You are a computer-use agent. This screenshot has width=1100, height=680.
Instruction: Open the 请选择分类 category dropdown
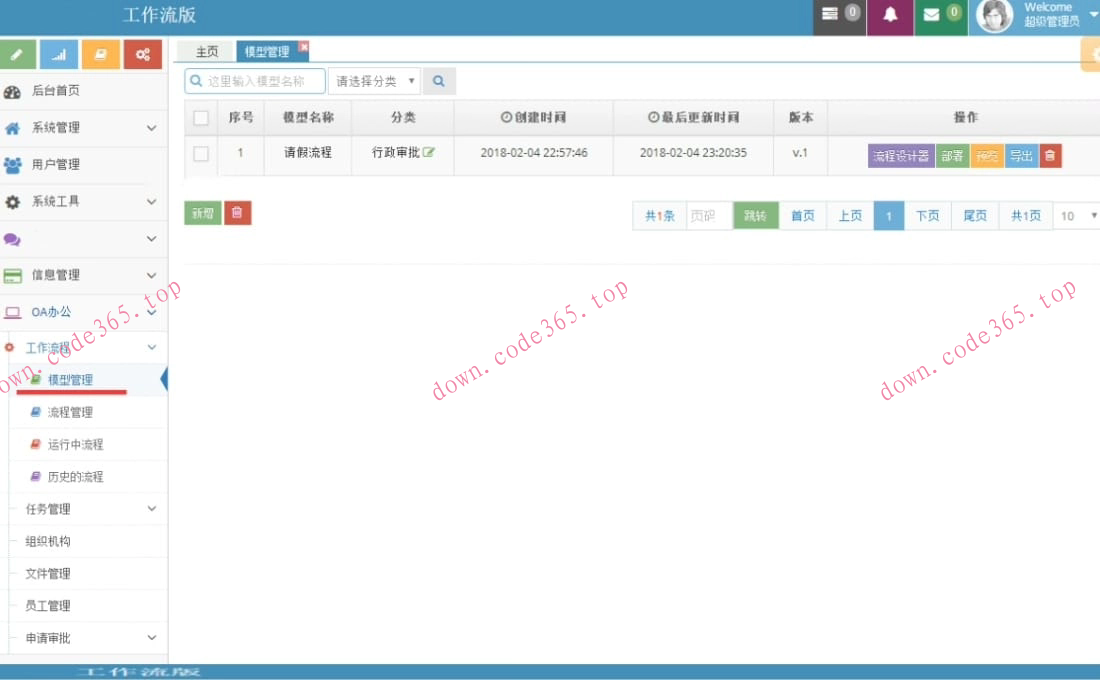[374, 81]
